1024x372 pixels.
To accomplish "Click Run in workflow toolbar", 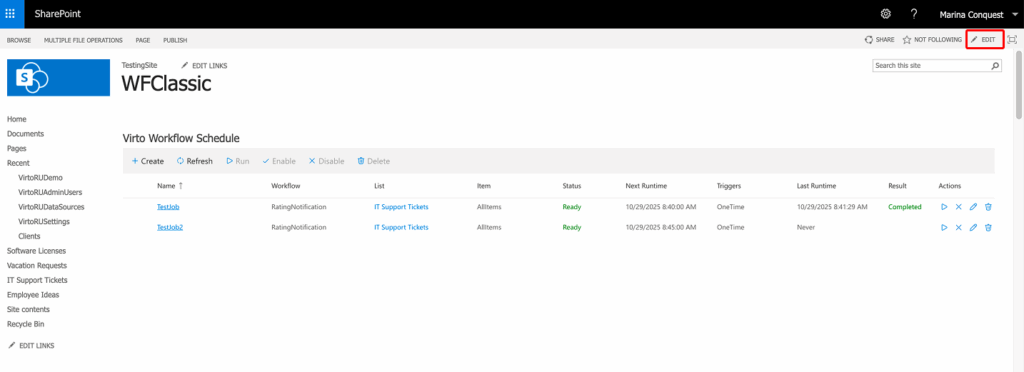I will point(238,161).
